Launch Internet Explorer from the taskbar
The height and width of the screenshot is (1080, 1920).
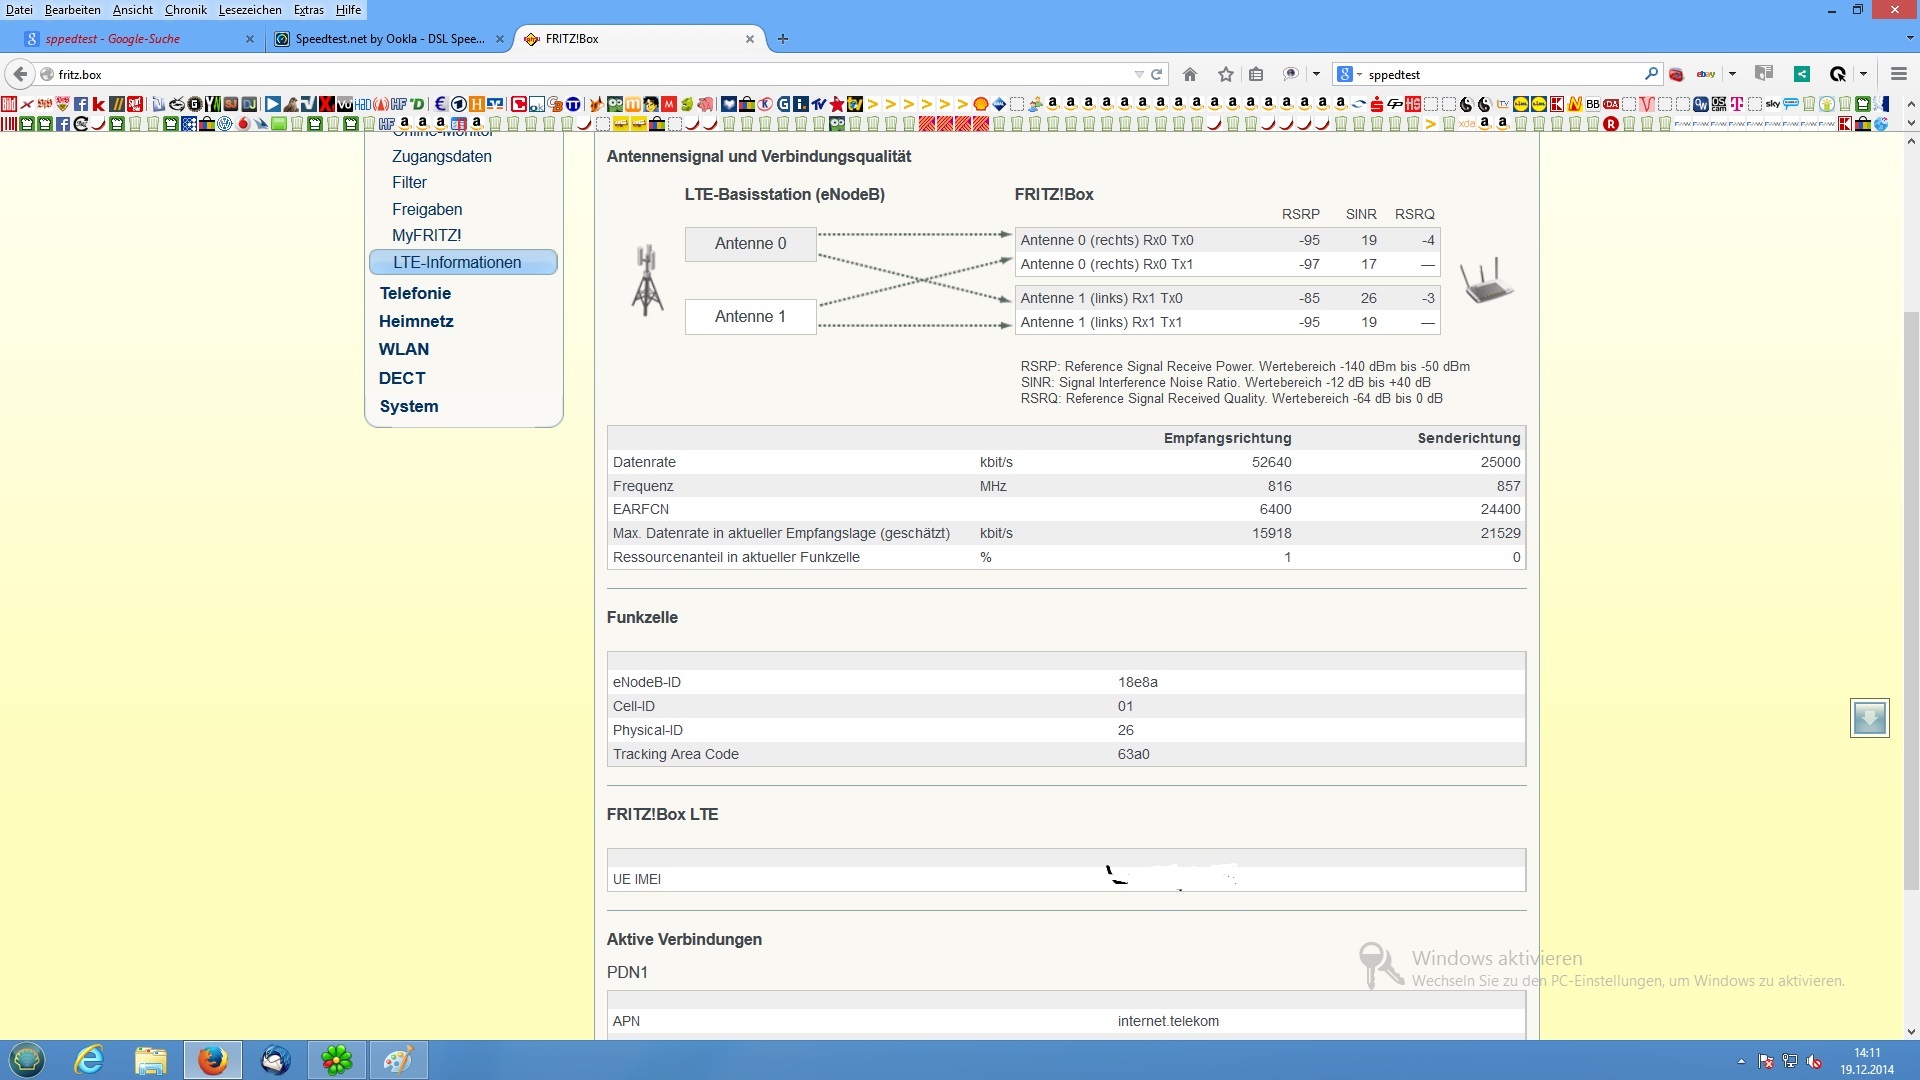coord(90,1060)
